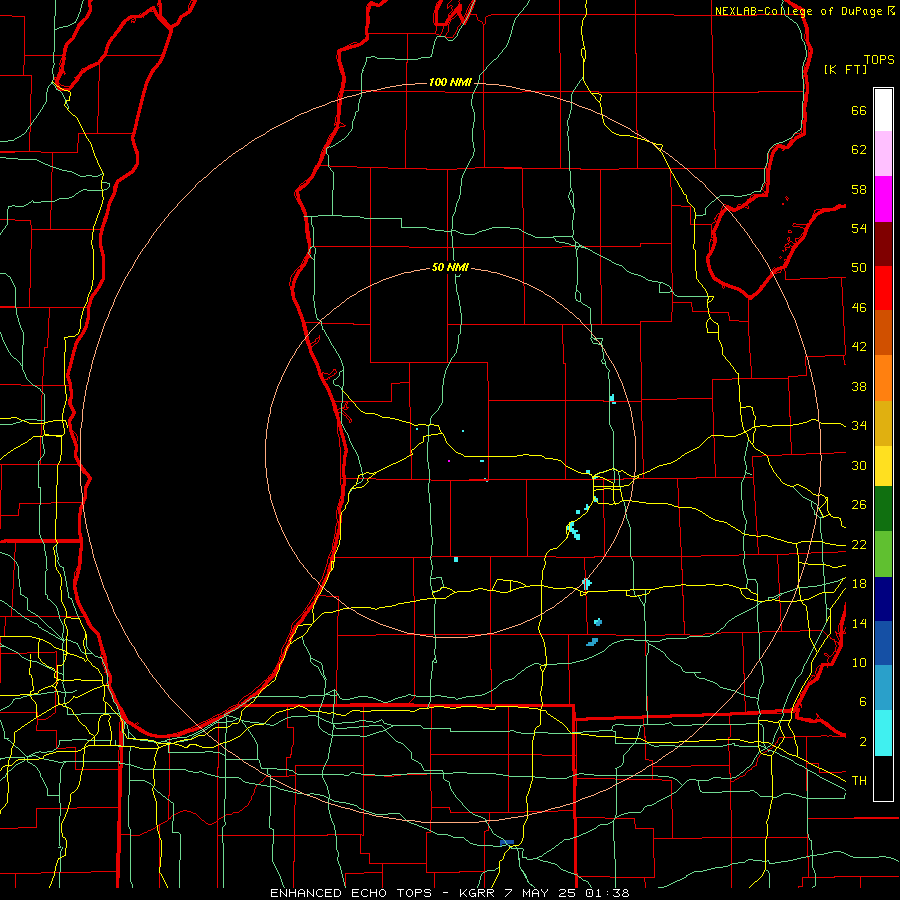900x900 pixels.
Task: Click the 50 value in the legend scale
Action: 859,268
